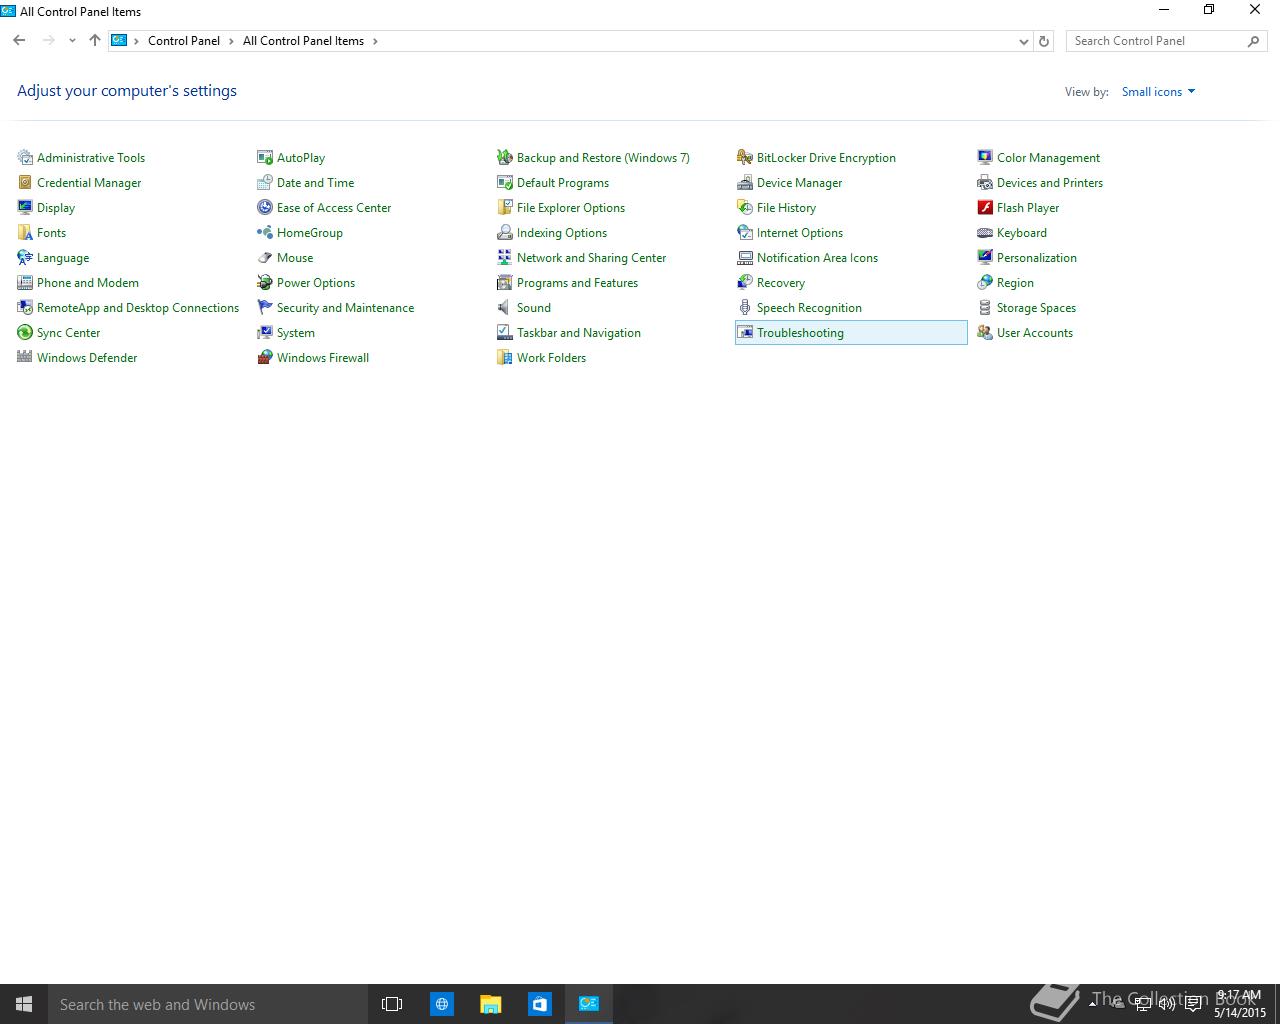Go up one level with Up arrow
The image size is (1280, 1024).
tap(95, 41)
